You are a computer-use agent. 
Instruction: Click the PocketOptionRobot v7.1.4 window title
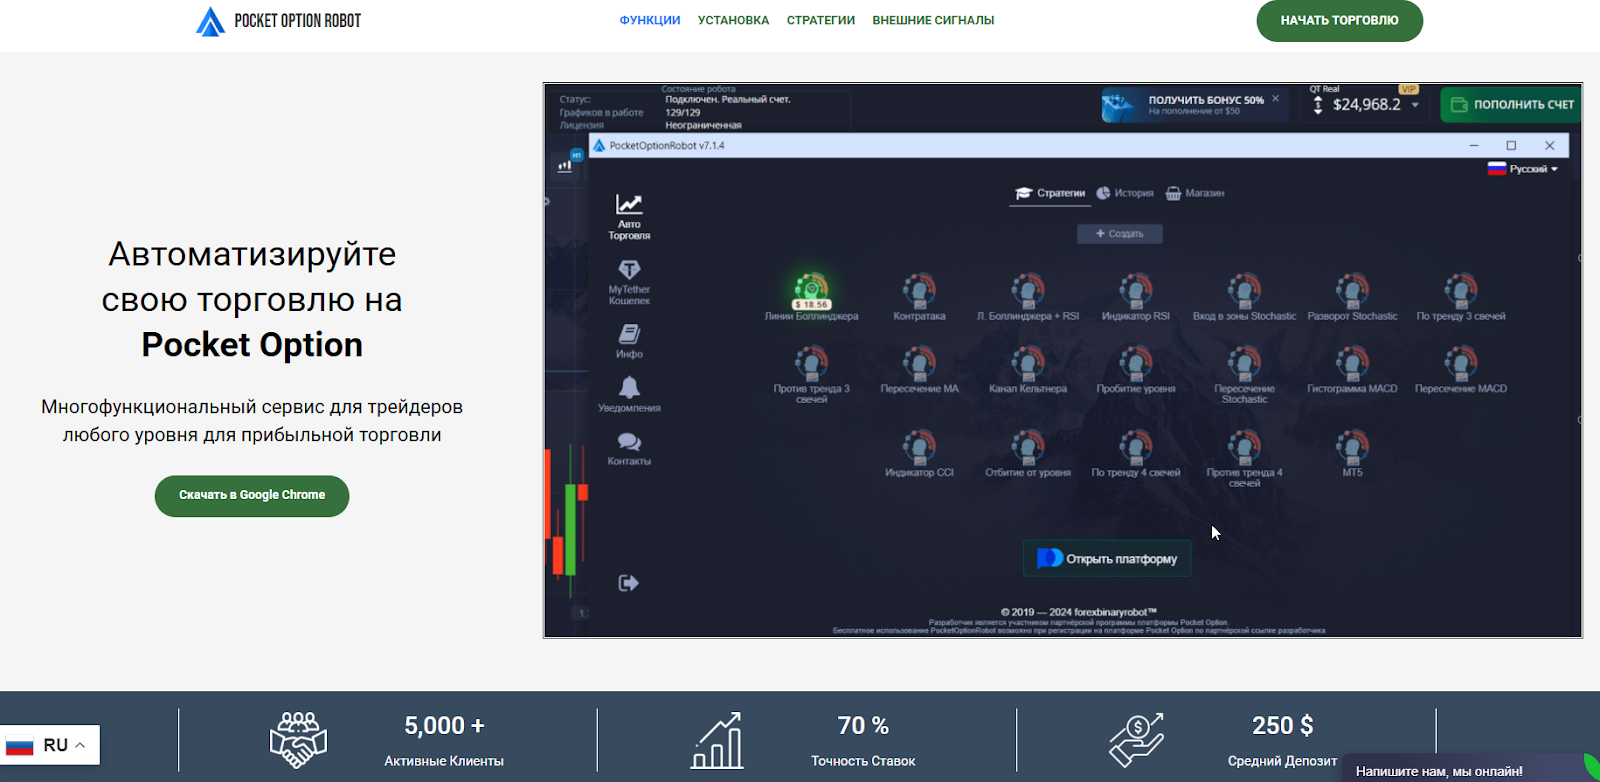pyautogui.click(x=667, y=146)
